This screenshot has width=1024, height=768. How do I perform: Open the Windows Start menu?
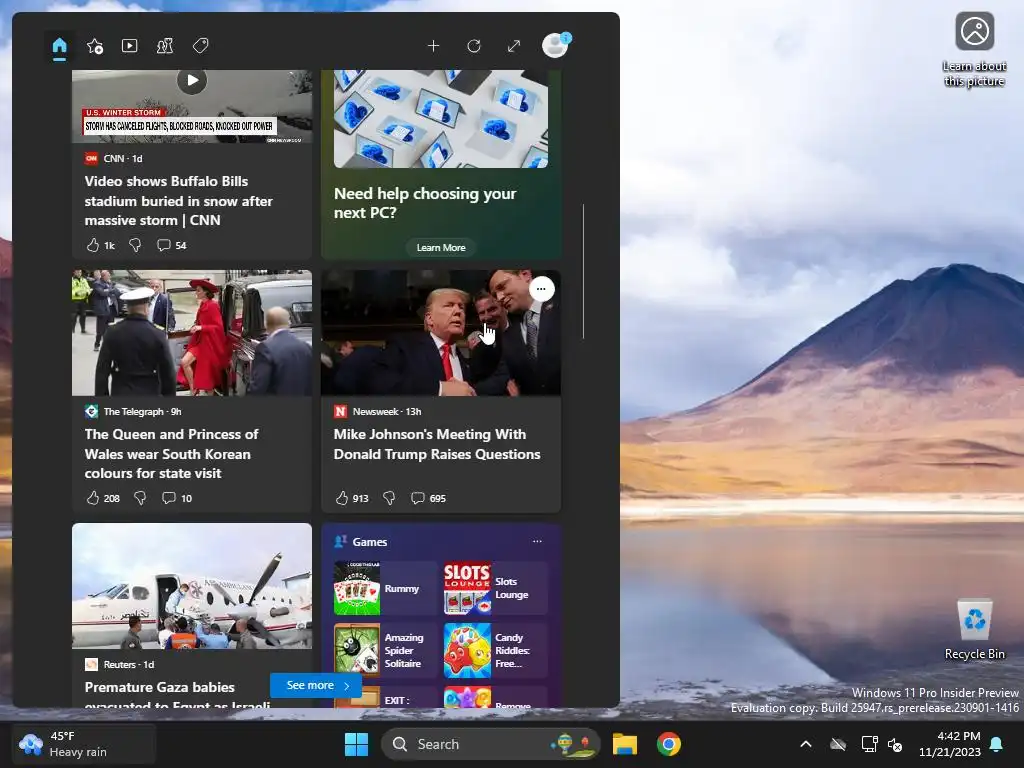[x=357, y=744]
